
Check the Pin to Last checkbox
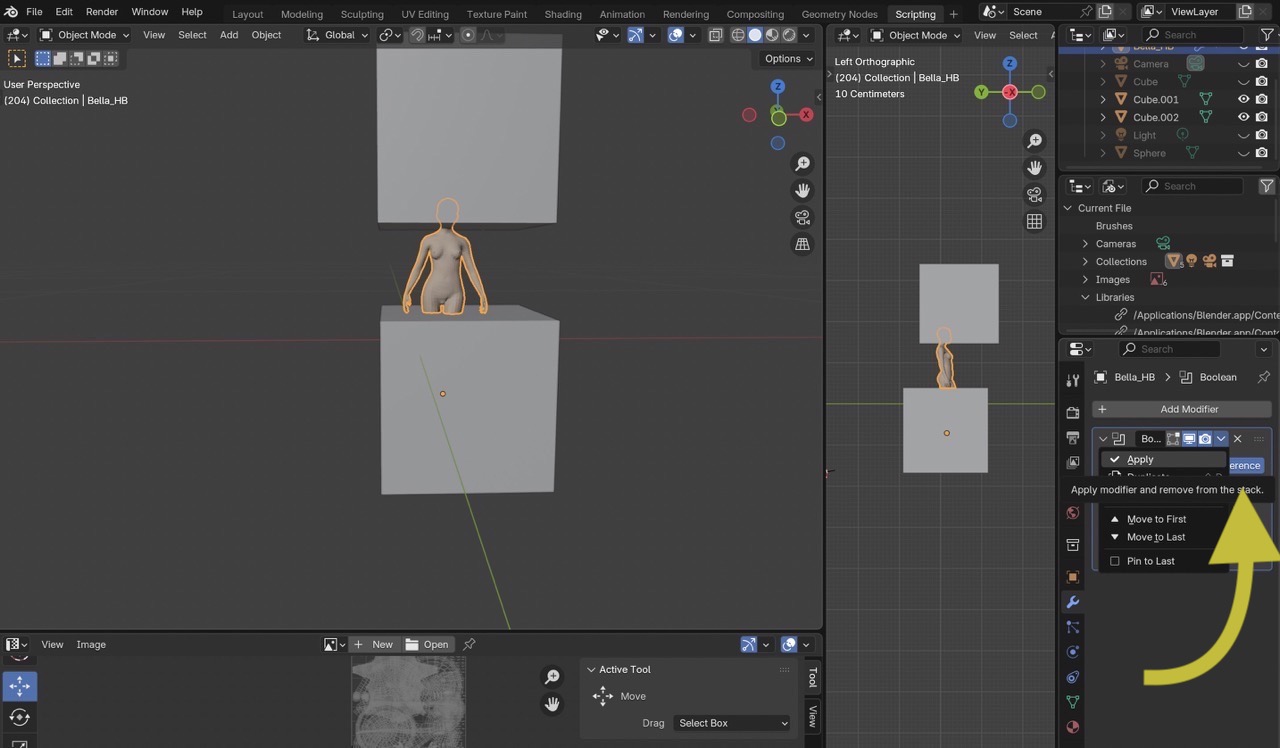(1115, 561)
